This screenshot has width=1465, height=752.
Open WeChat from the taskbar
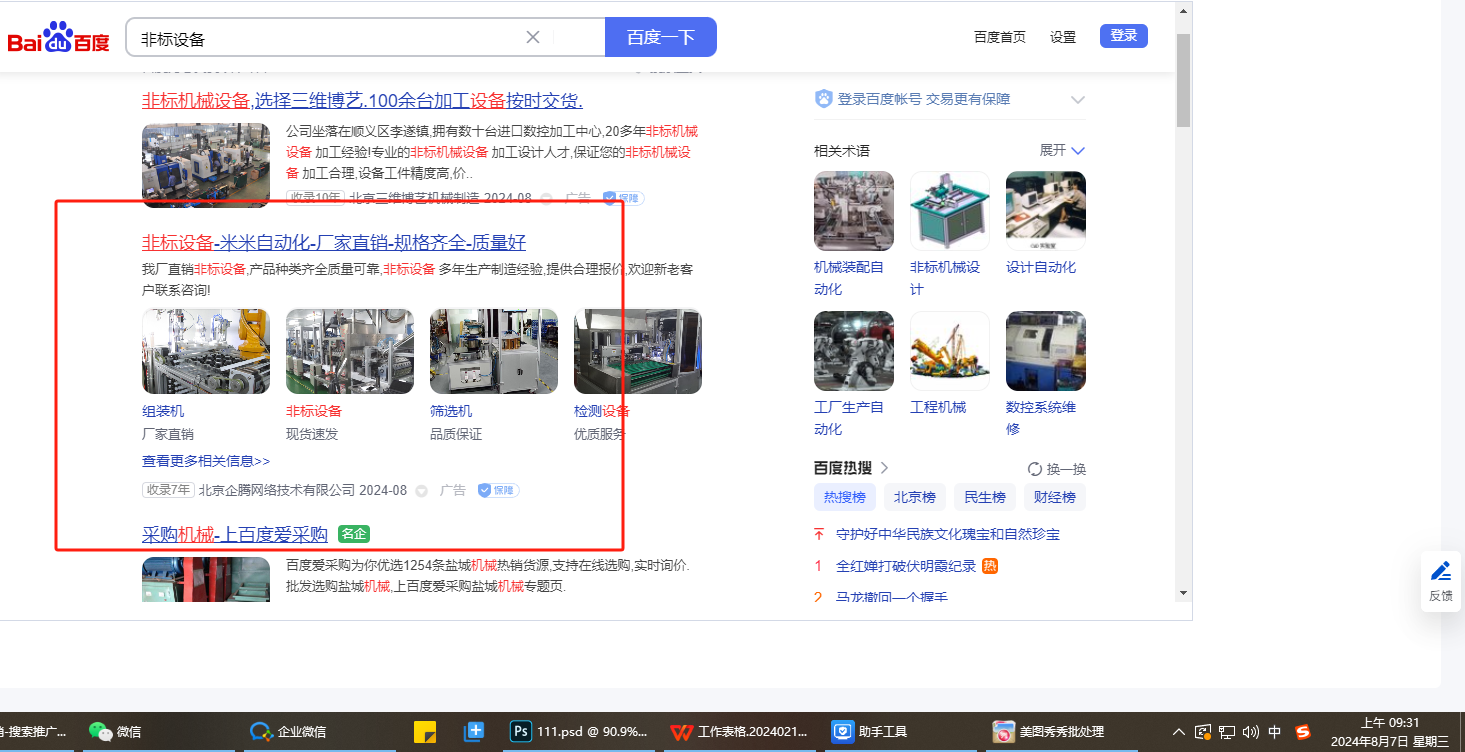(x=115, y=731)
